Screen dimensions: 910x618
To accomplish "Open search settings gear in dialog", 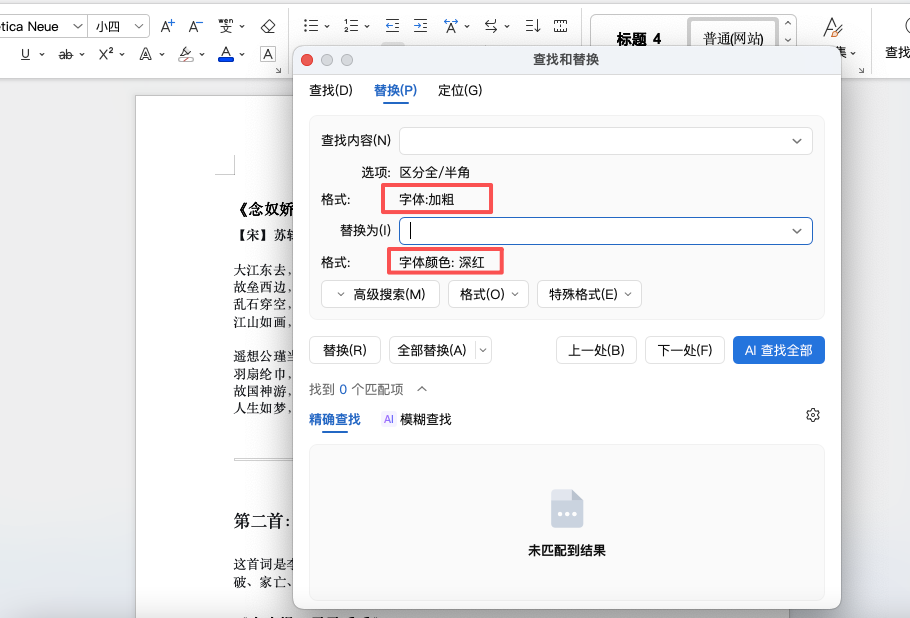I will pos(812,415).
